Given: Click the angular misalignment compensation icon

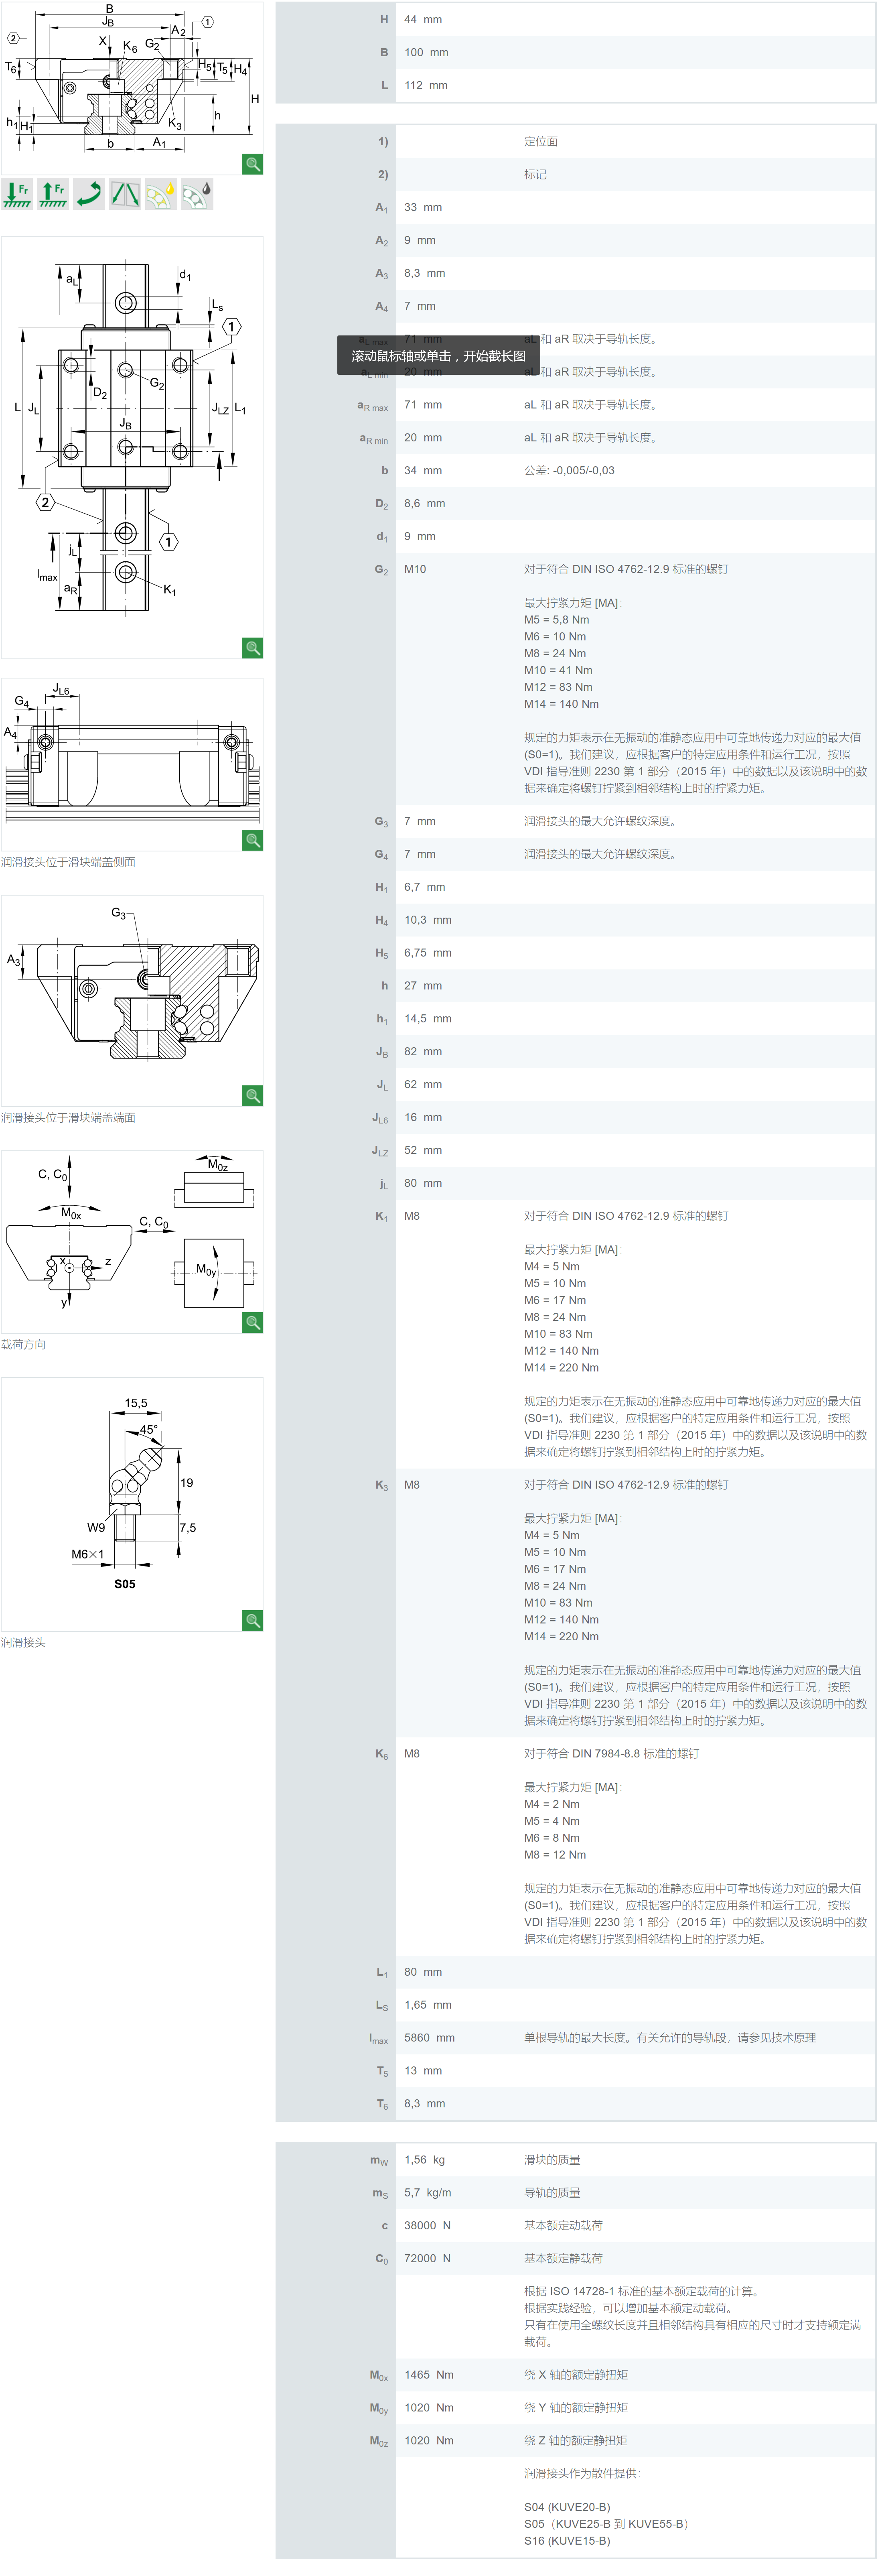Looking at the screenshot, I should click(125, 194).
